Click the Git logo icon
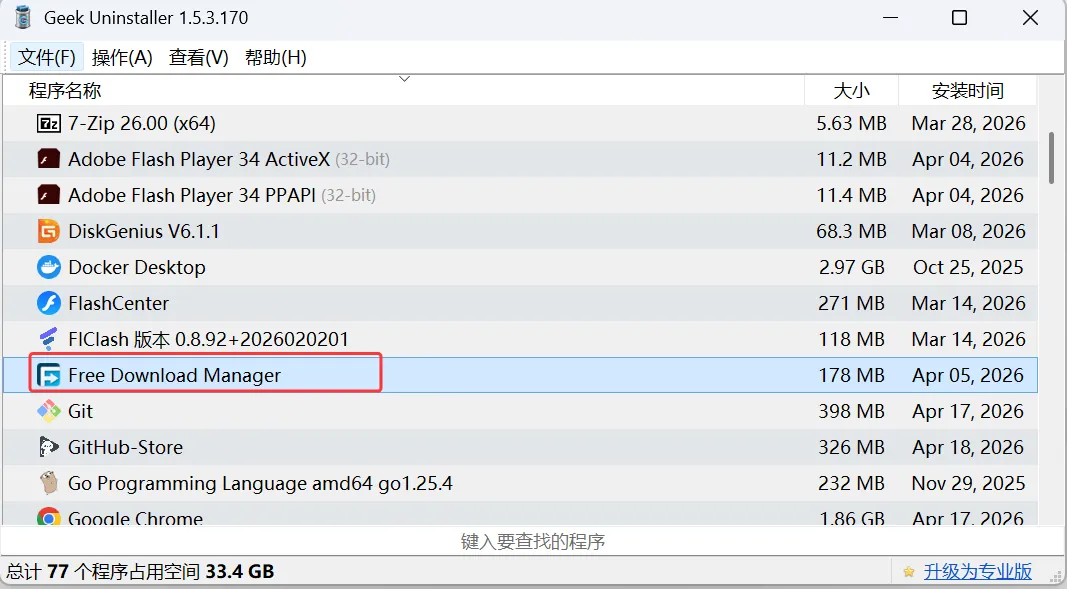Image resolution: width=1067 pixels, height=589 pixels. (48, 411)
